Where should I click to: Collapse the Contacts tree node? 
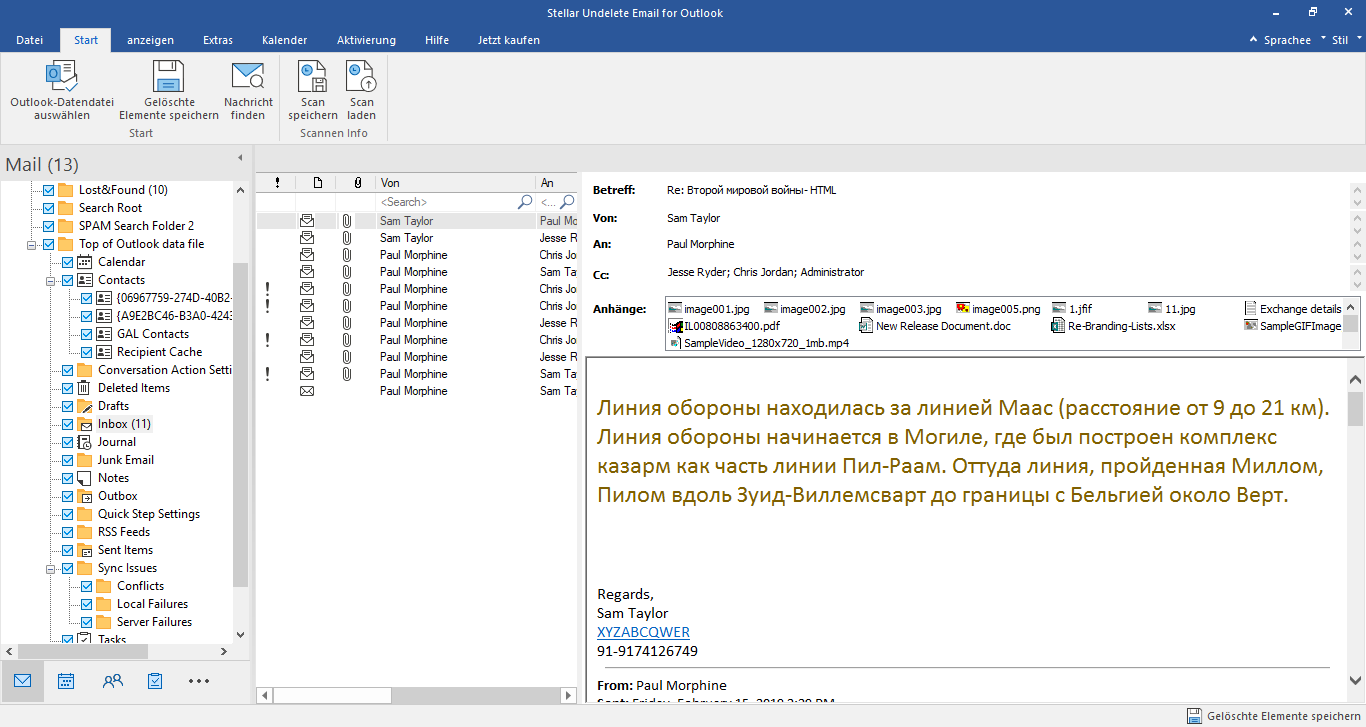click(x=49, y=280)
